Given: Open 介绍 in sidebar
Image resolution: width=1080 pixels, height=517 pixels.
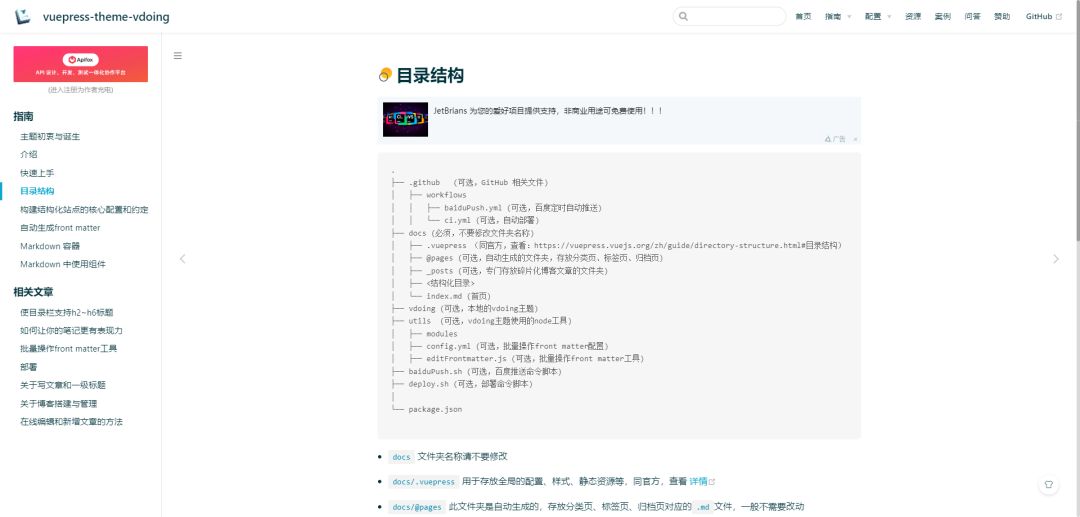Looking at the screenshot, I should pos(29,154).
